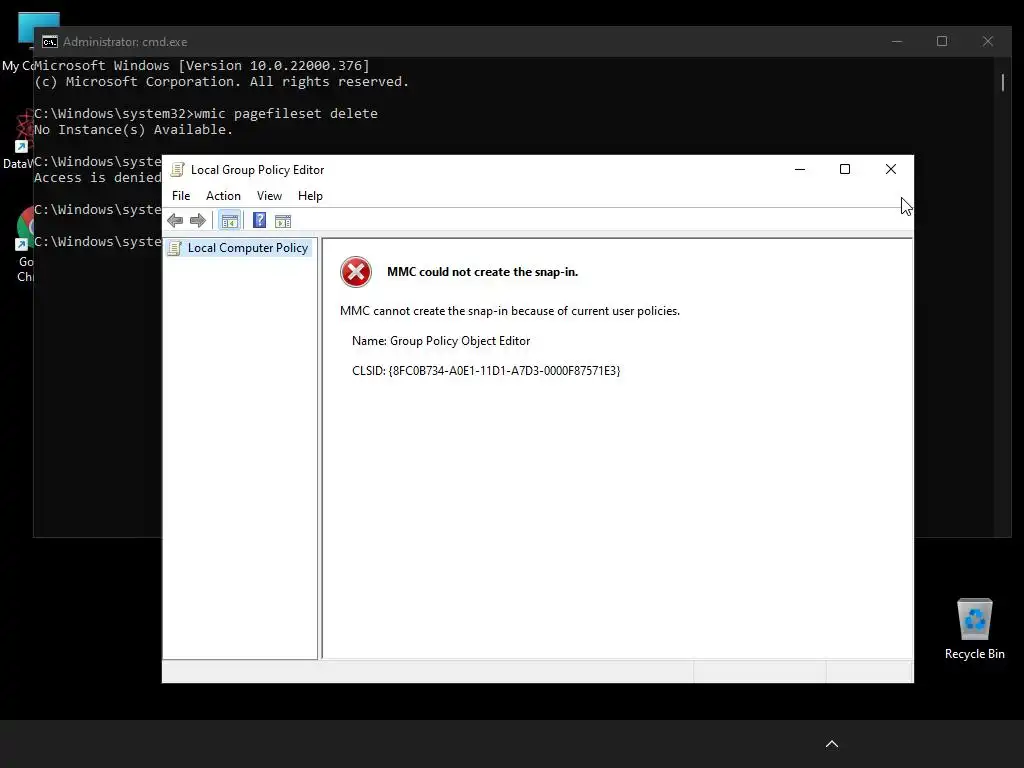The width and height of the screenshot is (1024, 768).
Task: Select Local Computer Policy tree node
Action: point(239,248)
